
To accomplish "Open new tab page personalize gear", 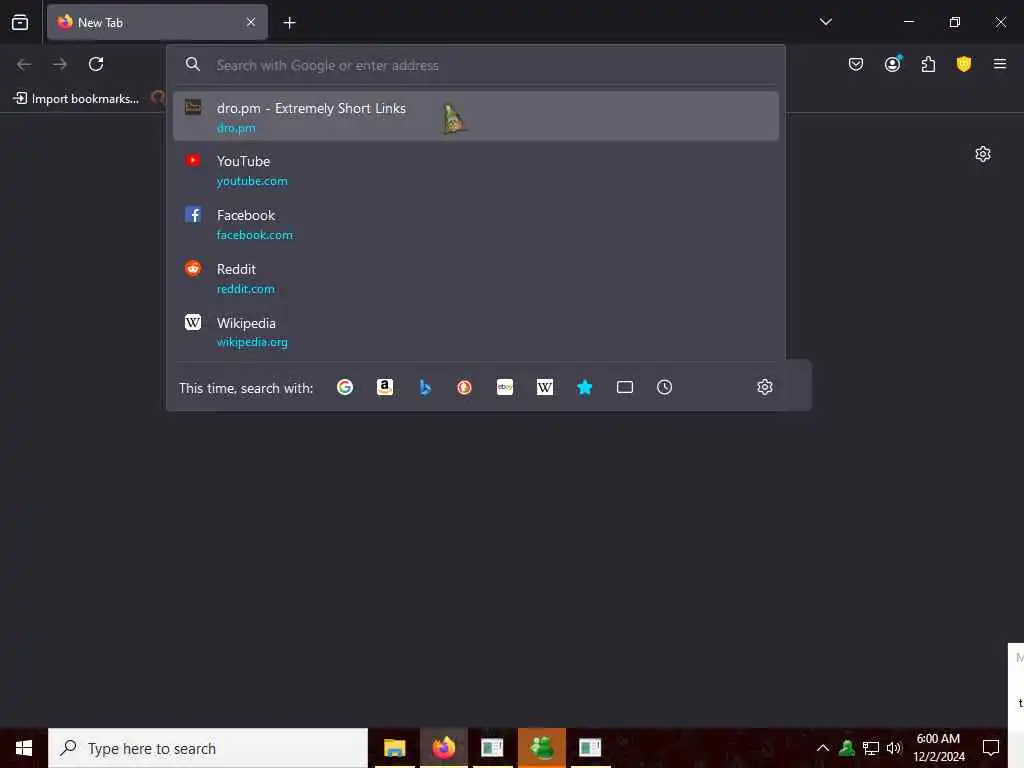I will coord(983,154).
